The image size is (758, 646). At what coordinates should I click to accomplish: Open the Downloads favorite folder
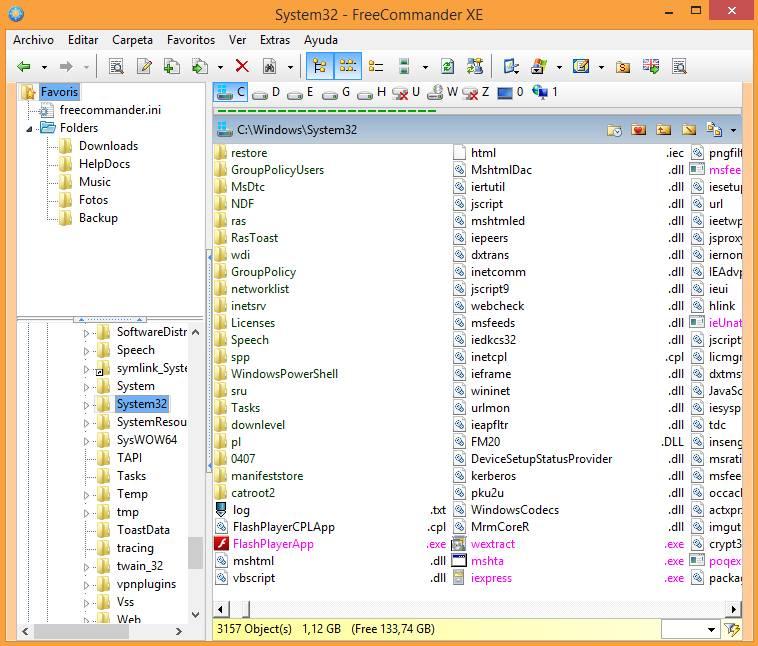click(108, 146)
